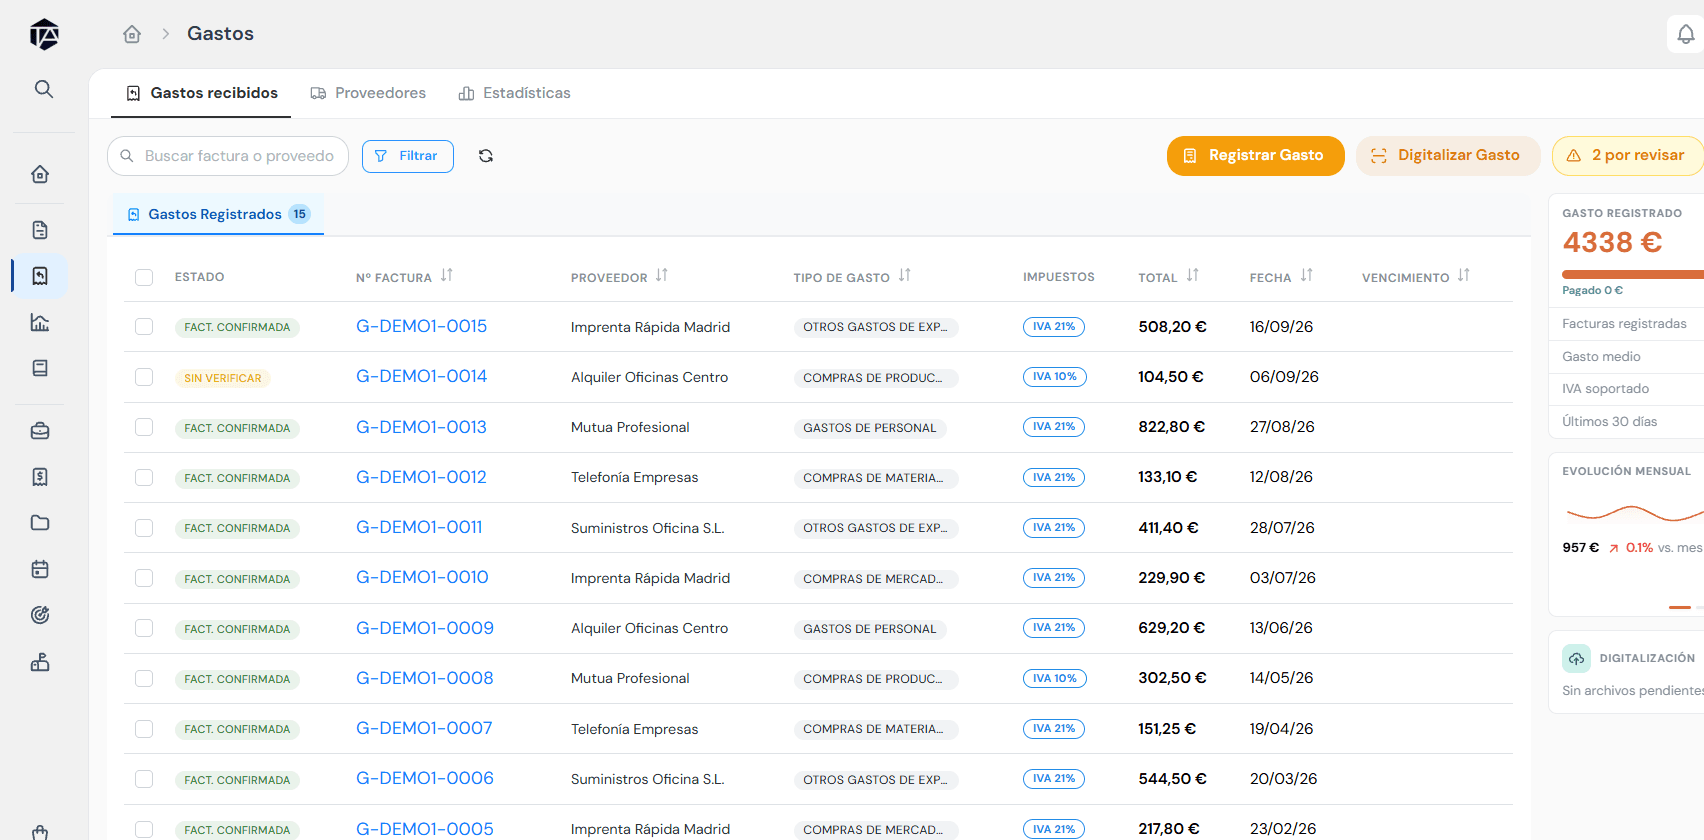Switch to Proveedores tab
The height and width of the screenshot is (840, 1704).
point(368,93)
